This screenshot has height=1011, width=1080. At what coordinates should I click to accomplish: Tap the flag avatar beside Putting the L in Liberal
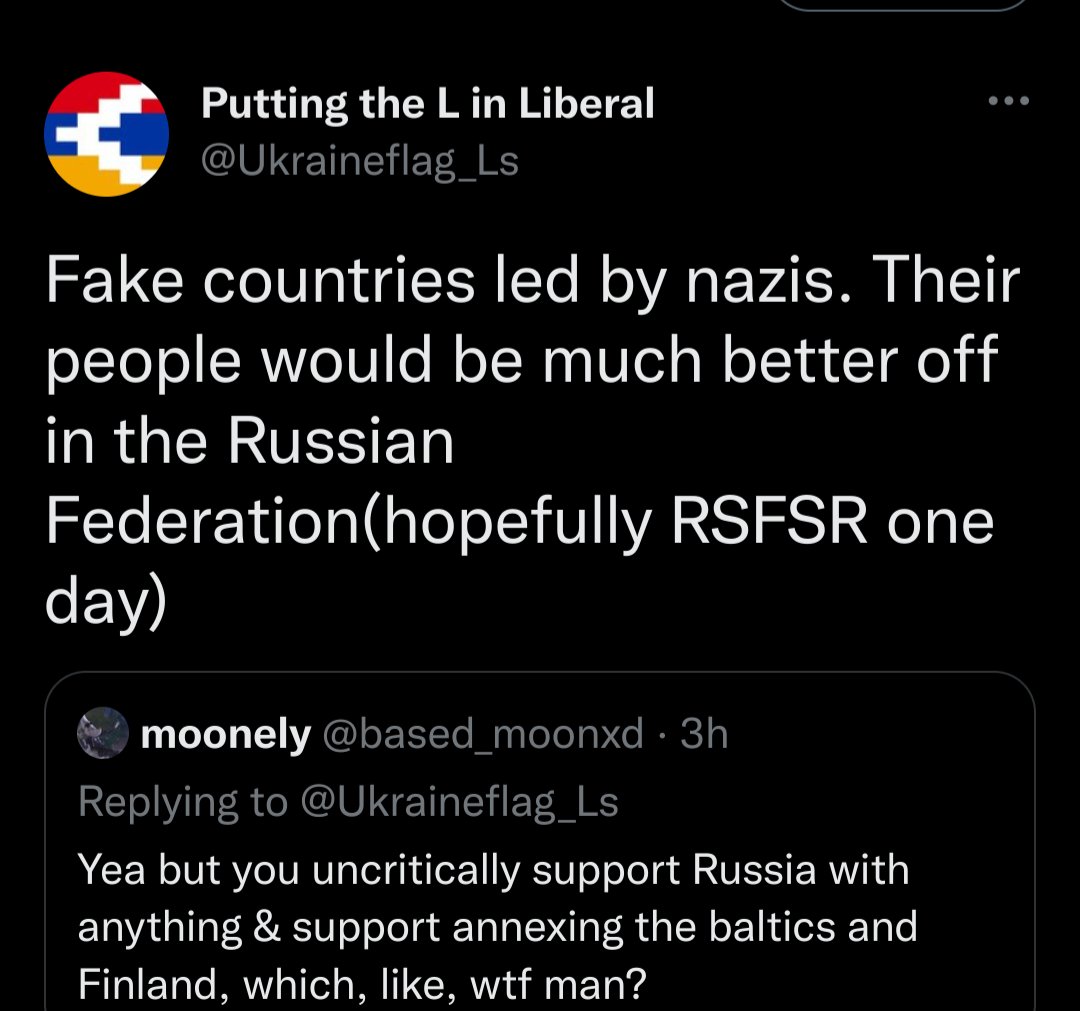click(x=106, y=134)
